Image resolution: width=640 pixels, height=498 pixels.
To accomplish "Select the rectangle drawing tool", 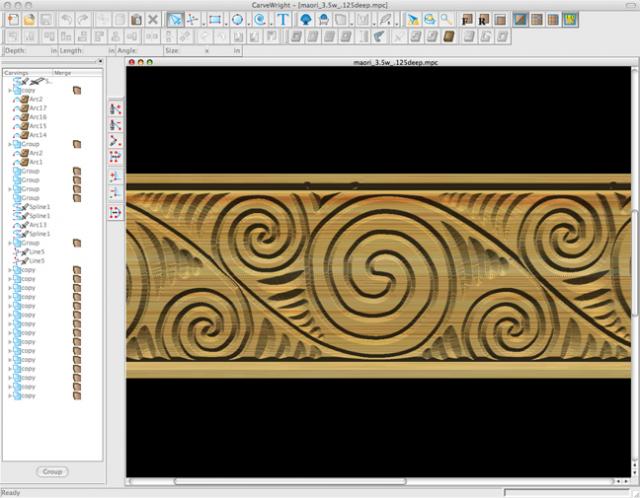I will click(215, 19).
